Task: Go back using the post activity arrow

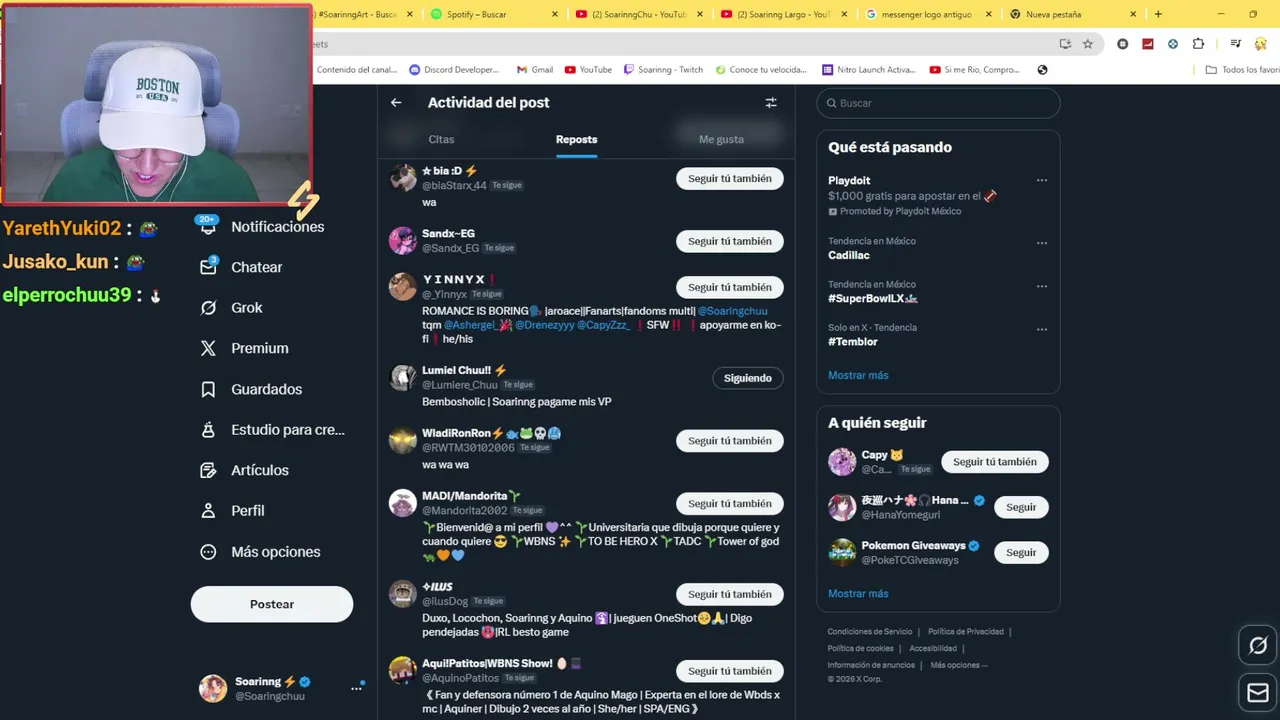Action: click(x=396, y=102)
